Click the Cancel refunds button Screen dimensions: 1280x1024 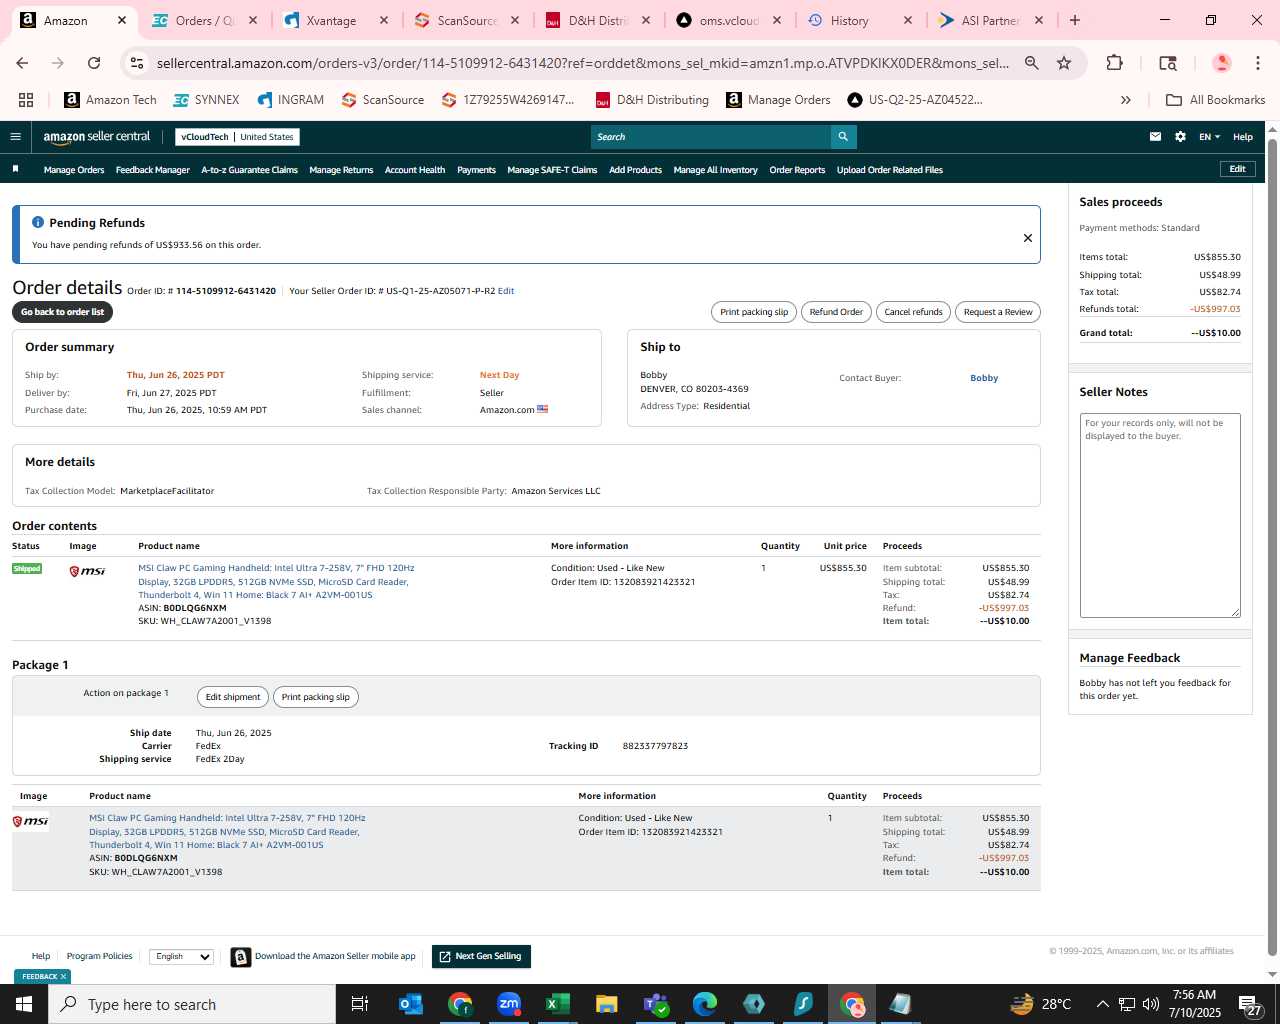[x=913, y=312]
